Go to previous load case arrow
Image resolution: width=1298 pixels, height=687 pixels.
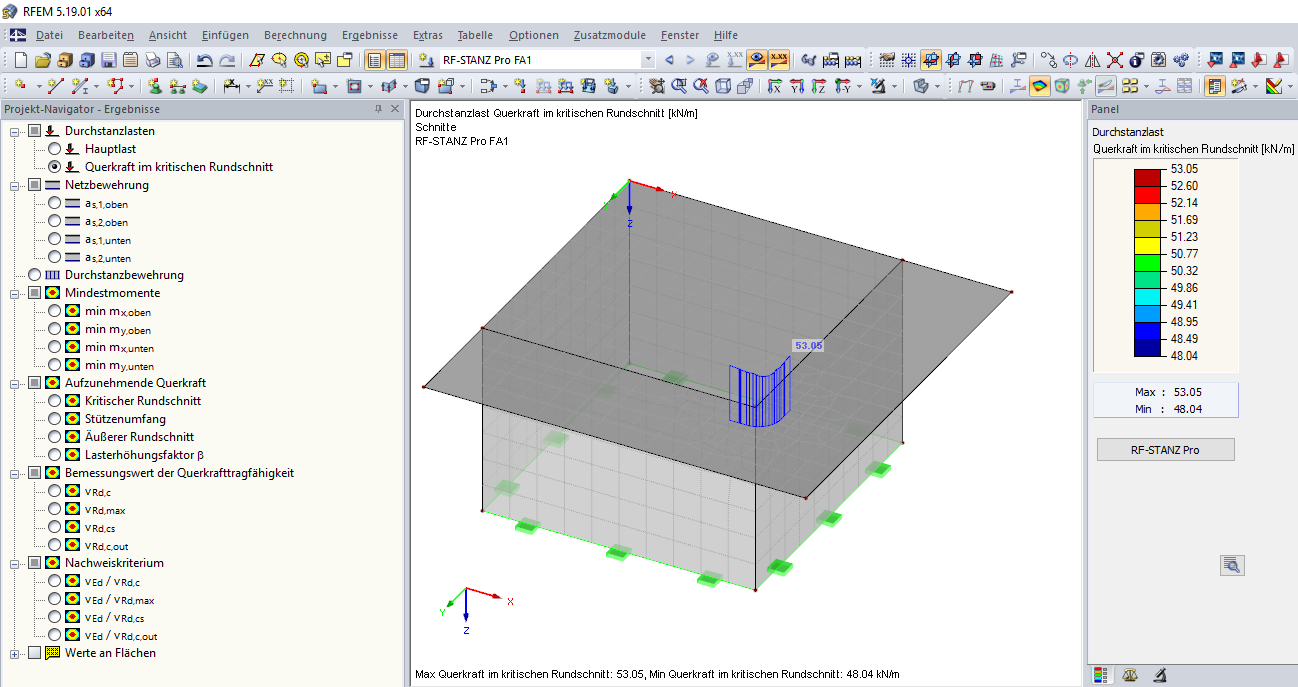669,60
